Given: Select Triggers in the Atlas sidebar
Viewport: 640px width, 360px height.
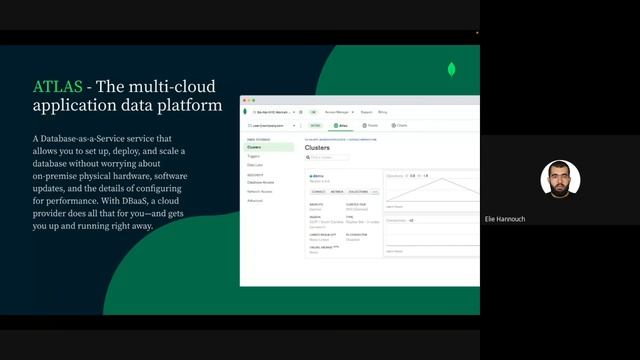Looking at the screenshot, I should pyautogui.click(x=253, y=156).
